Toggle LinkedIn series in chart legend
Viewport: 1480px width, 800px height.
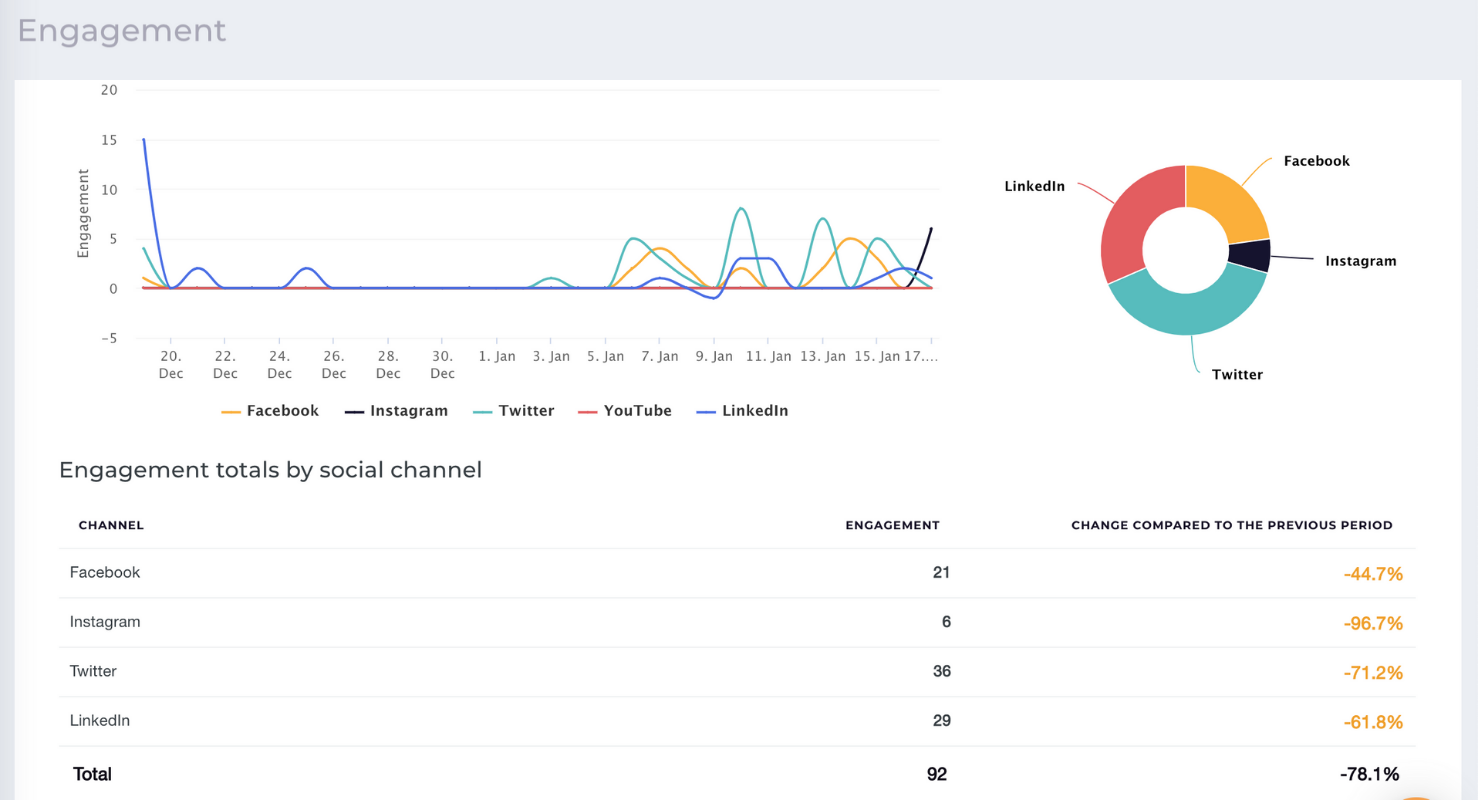(742, 411)
